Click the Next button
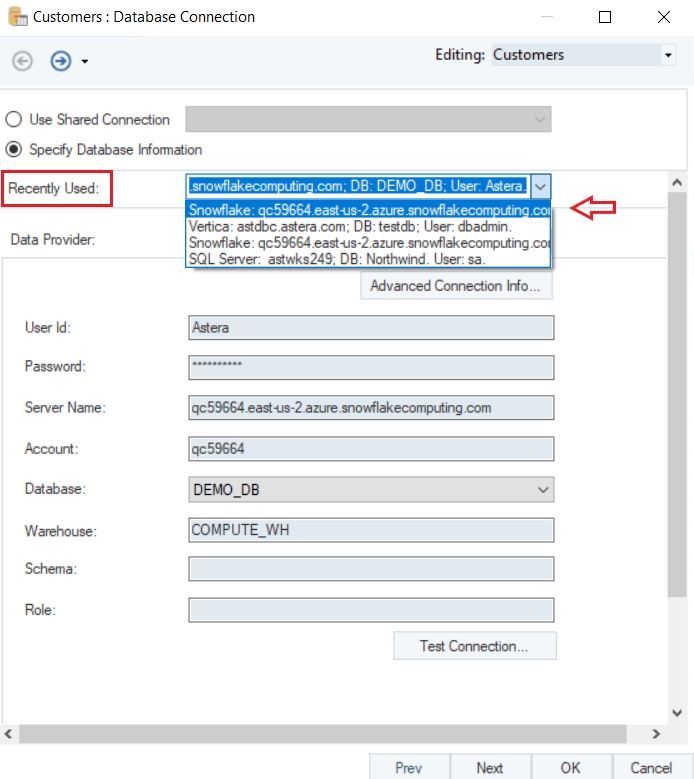The image size is (694, 779). coord(490,768)
